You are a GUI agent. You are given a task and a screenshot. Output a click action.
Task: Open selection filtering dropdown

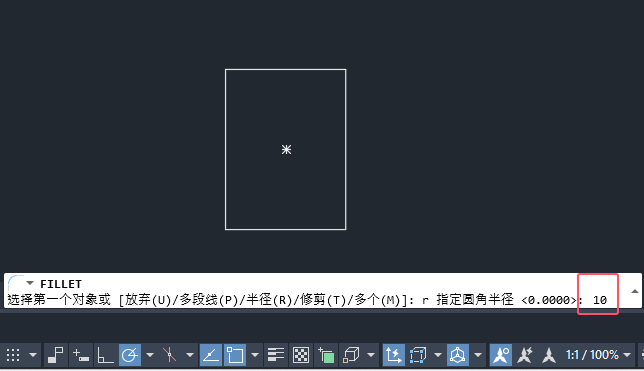pyautogui.click(x=438, y=355)
